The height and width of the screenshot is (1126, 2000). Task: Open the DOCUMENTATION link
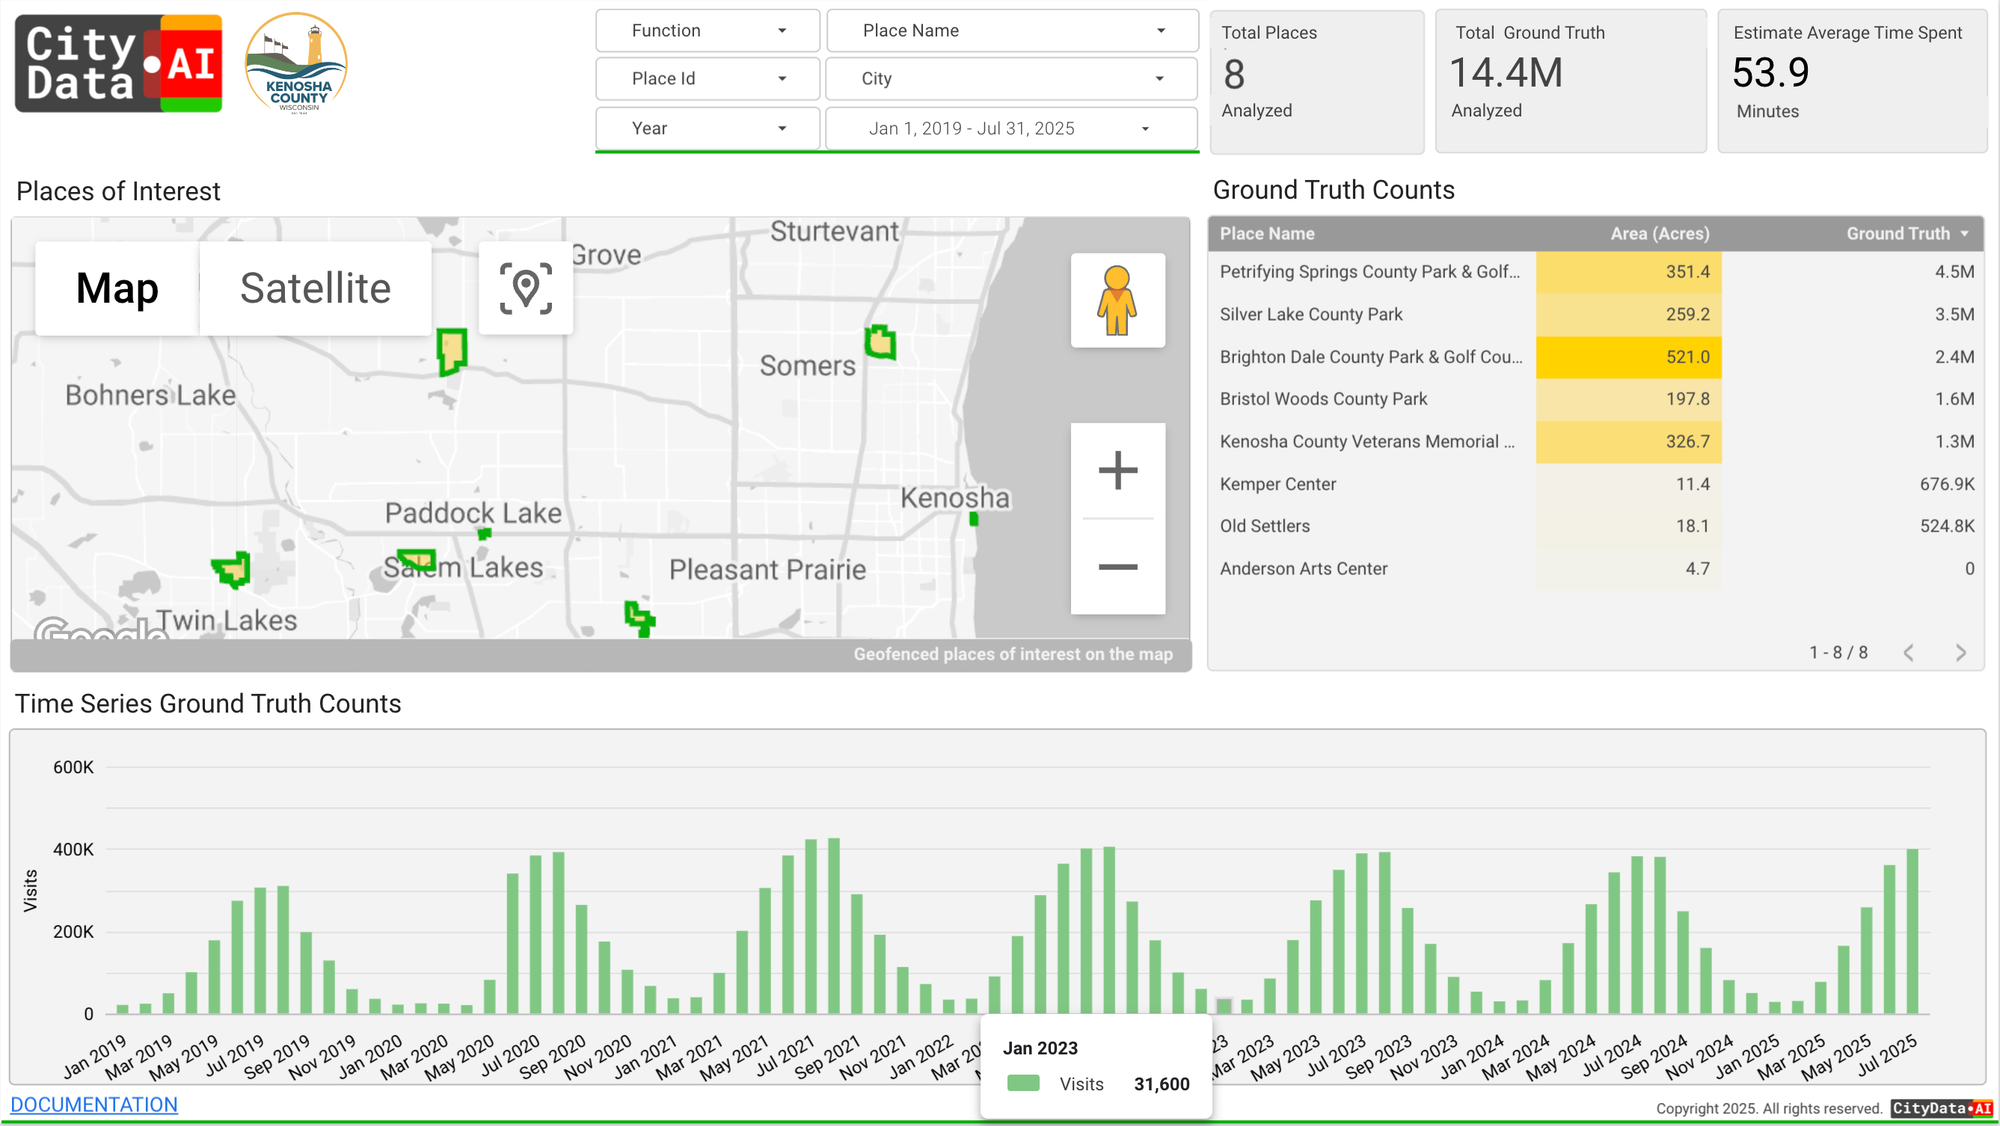[94, 1105]
